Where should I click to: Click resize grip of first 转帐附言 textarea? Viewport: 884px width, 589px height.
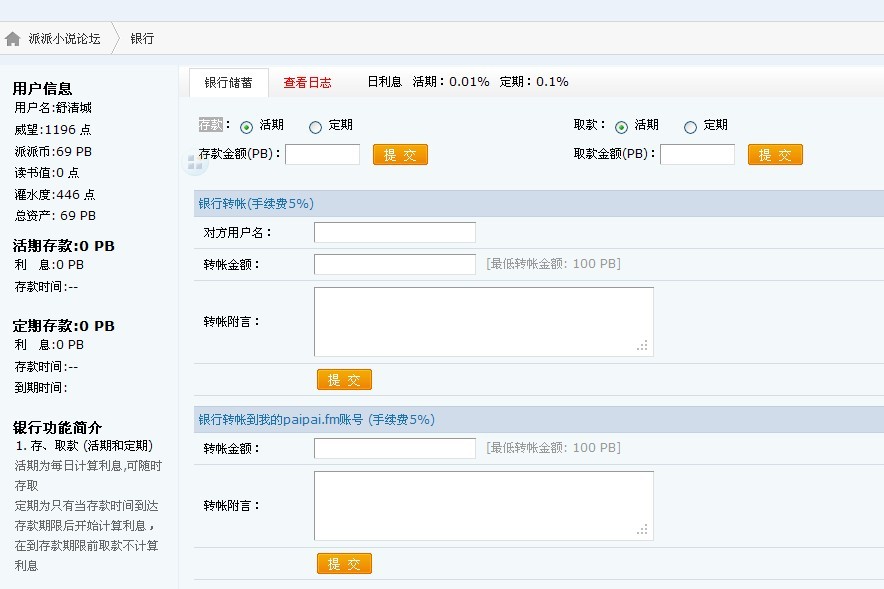click(642, 346)
